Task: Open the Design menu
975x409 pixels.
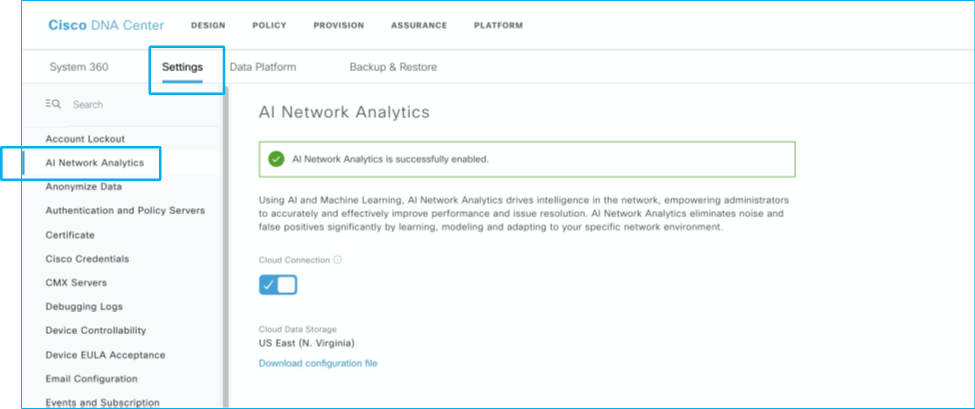Action: (207, 25)
